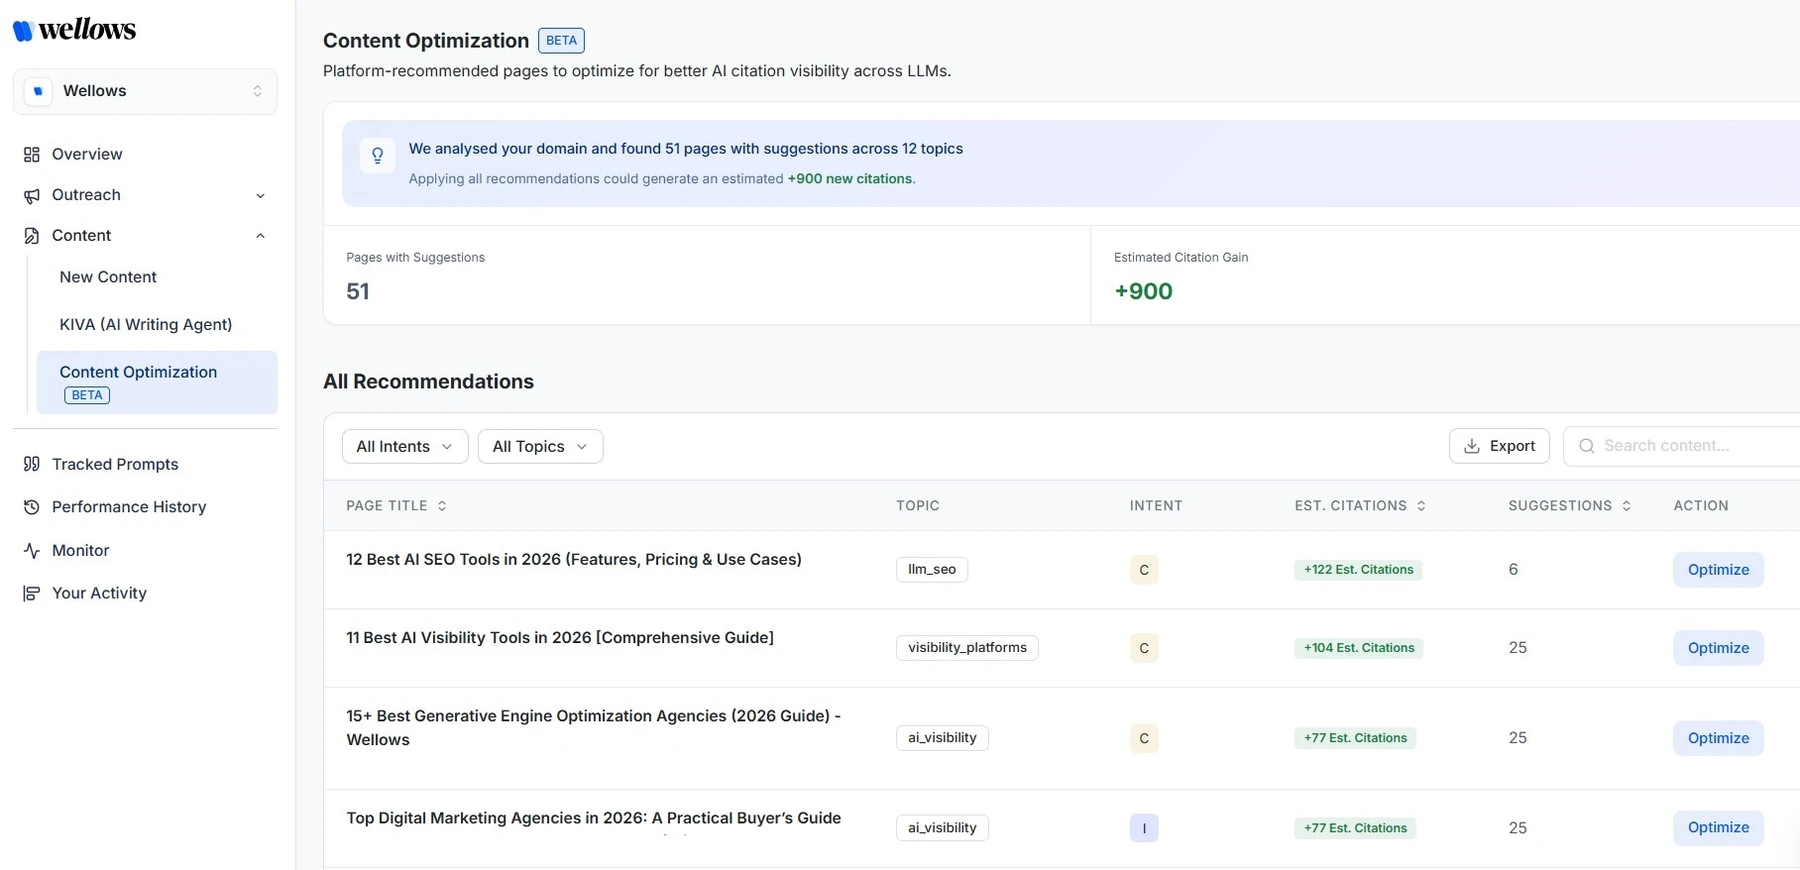Click +900 new citations text in banner

[850, 179]
